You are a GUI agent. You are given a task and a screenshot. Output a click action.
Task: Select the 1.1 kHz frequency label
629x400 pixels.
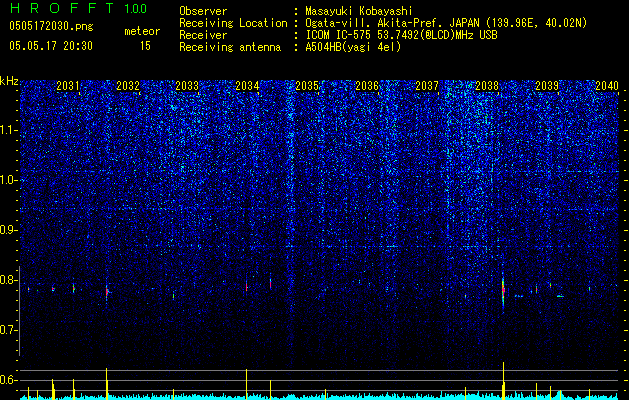tap(9, 130)
